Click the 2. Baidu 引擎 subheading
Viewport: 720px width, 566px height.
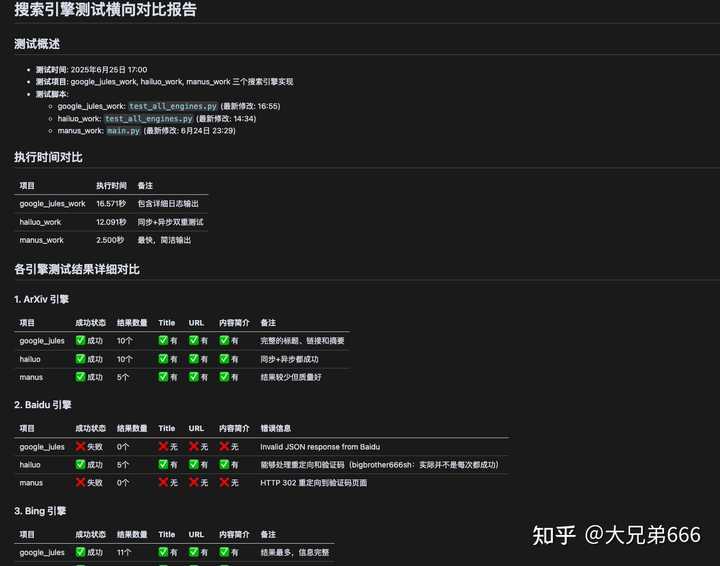[43, 405]
